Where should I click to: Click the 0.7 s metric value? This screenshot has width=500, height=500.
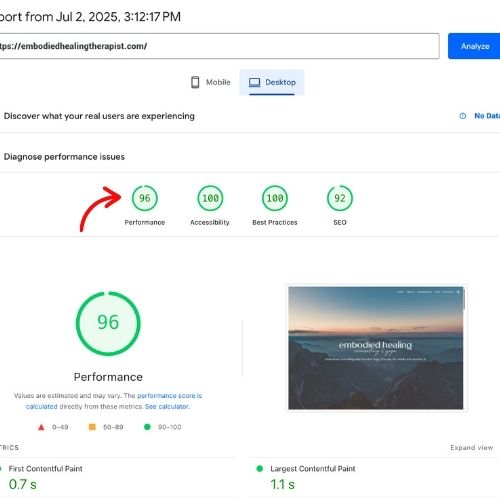[x=23, y=484]
